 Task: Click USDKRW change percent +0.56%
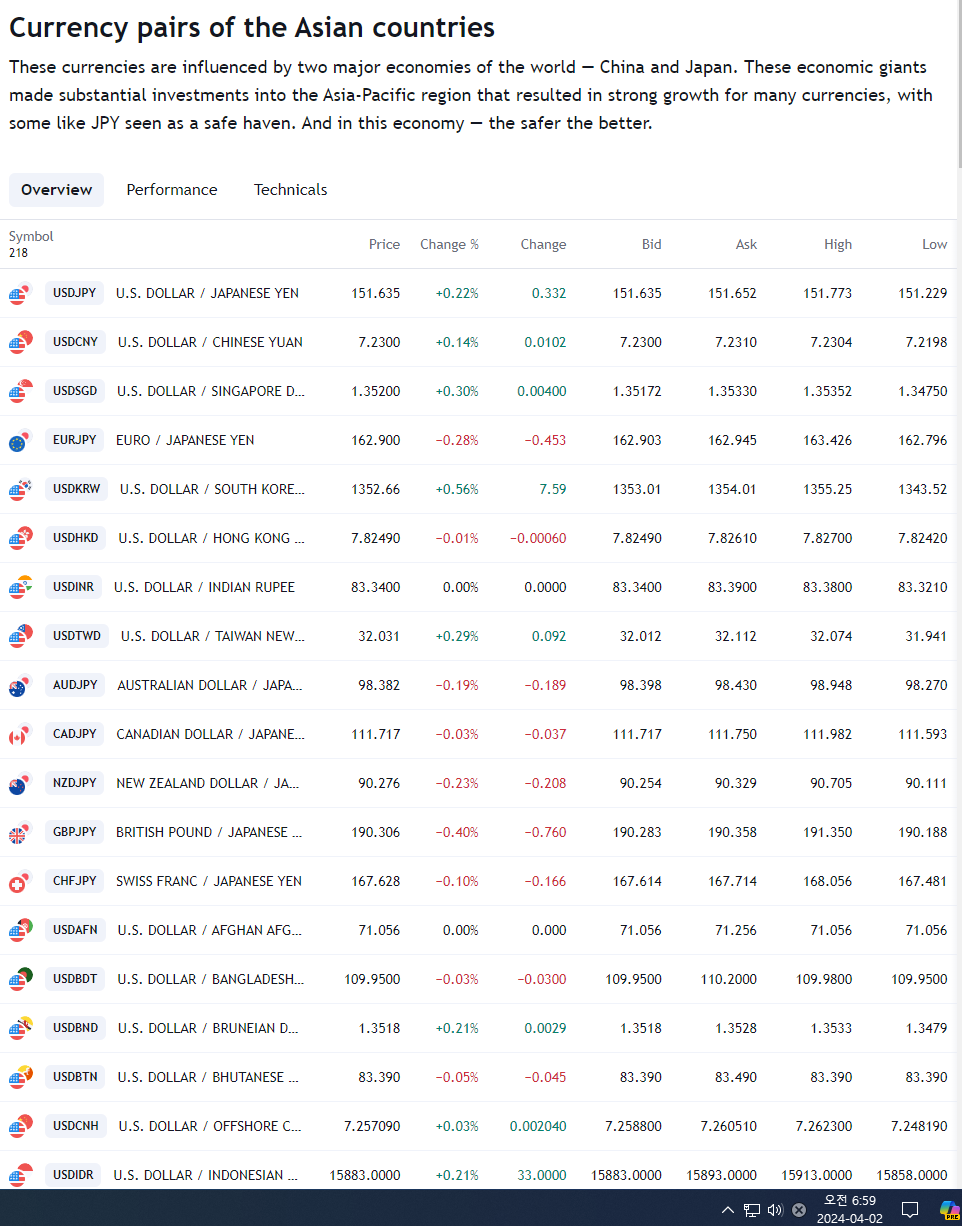pyautogui.click(x=457, y=489)
